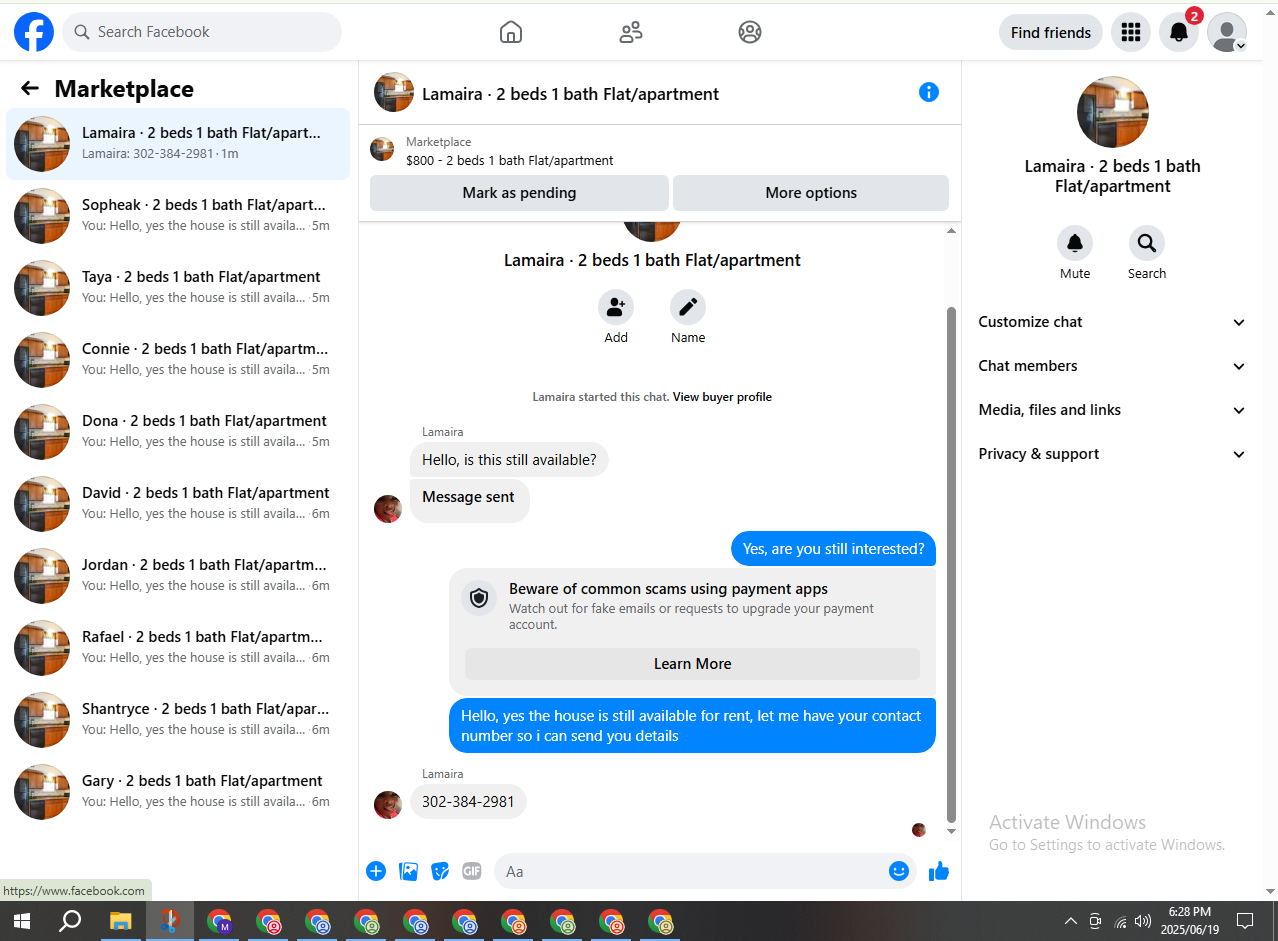1278x941 pixels.
Task: Open Shantryce conversation in list
Action: 178,720
